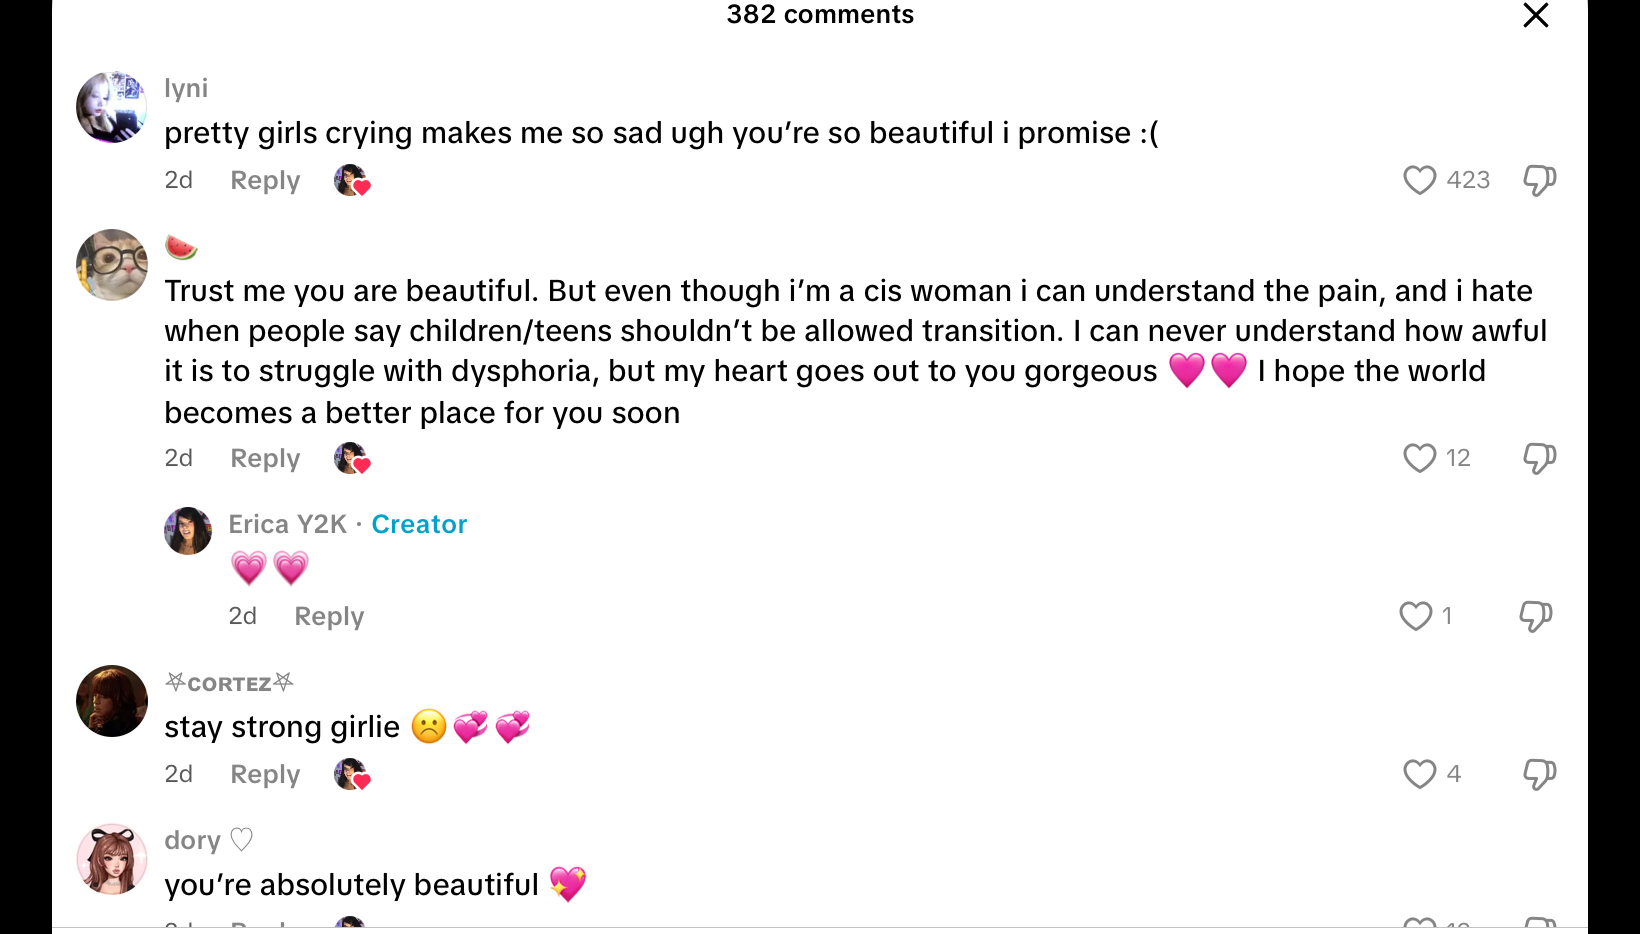Open CORTEZ's profile picture
This screenshot has width=1640, height=934.
pos(112,701)
